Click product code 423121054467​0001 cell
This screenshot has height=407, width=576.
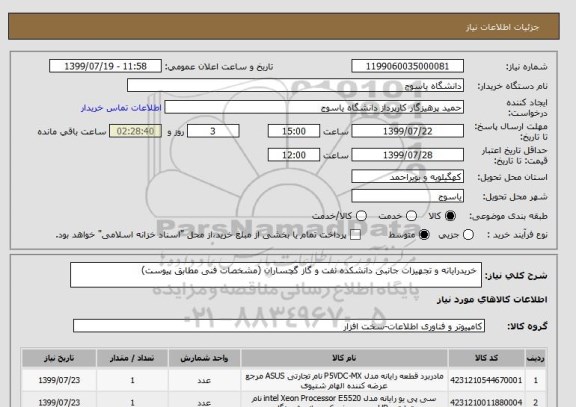point(486,381)
